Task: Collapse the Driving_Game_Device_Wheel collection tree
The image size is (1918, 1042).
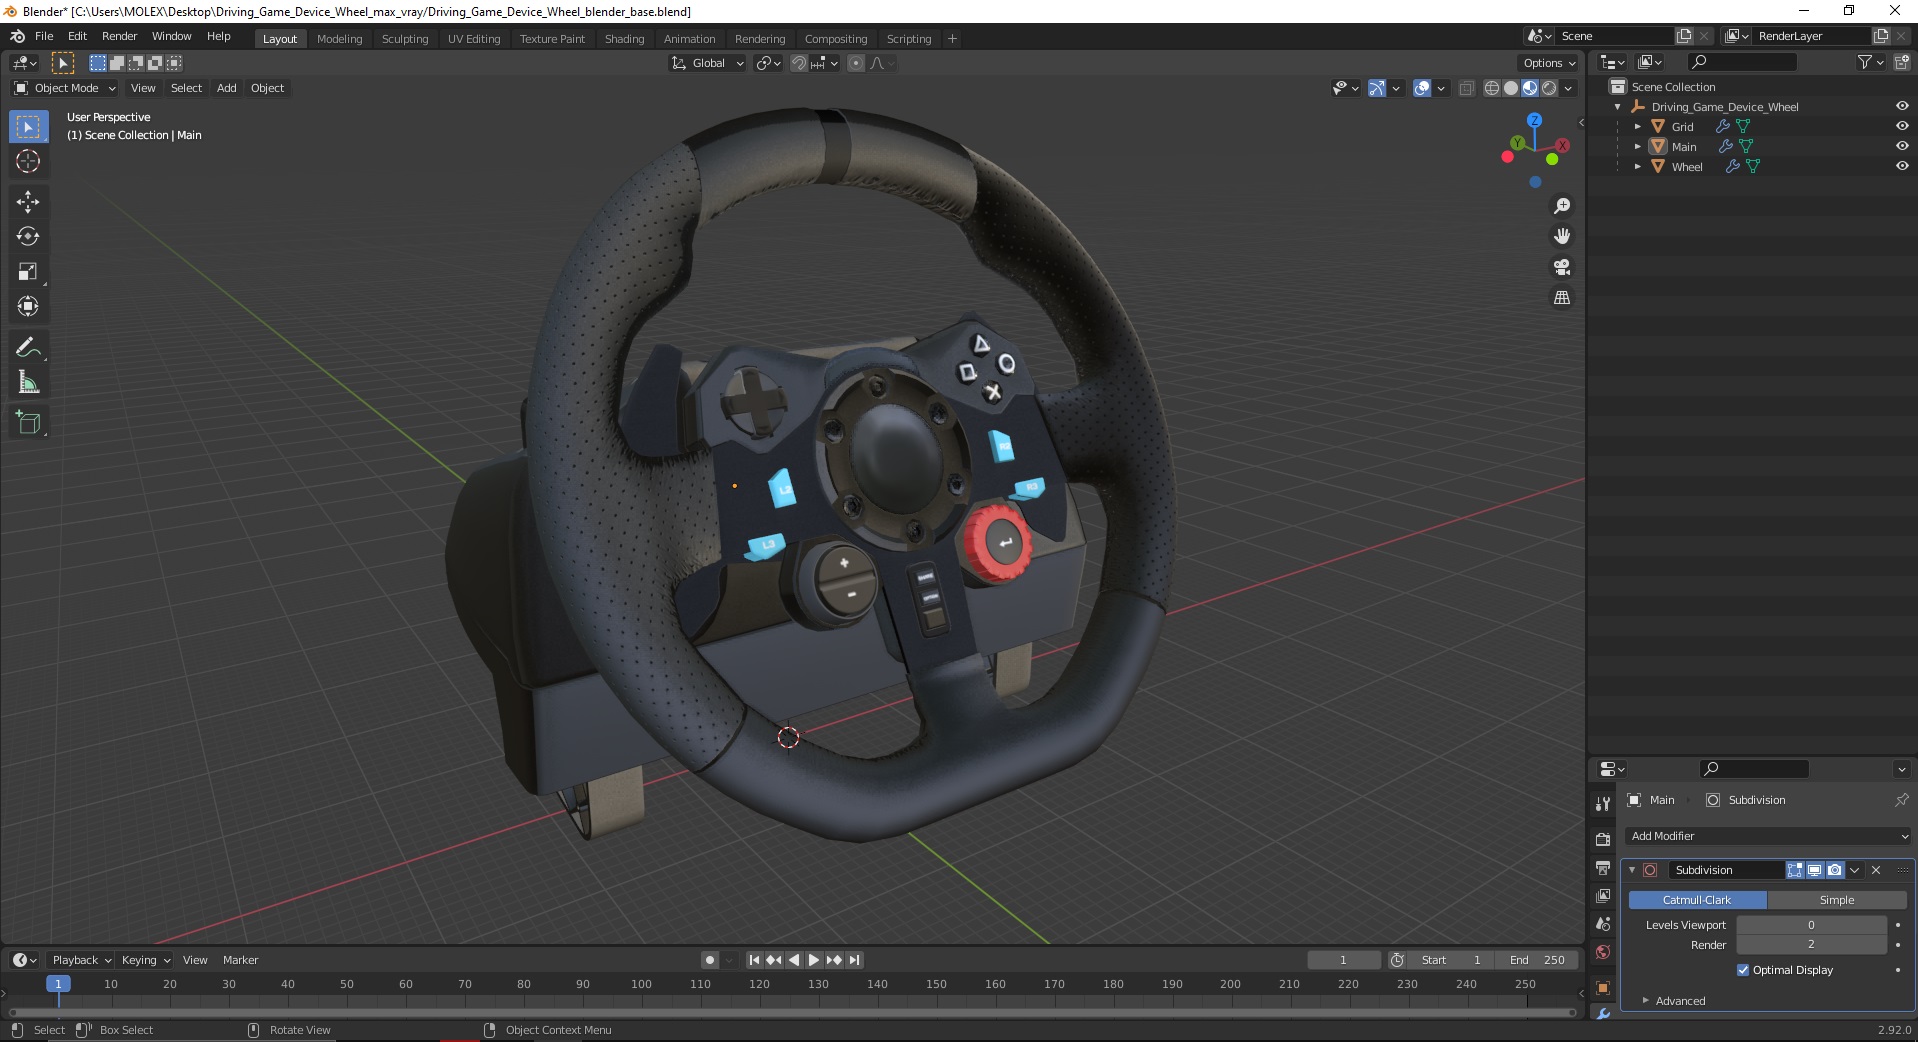Action: pos(1618,106)
